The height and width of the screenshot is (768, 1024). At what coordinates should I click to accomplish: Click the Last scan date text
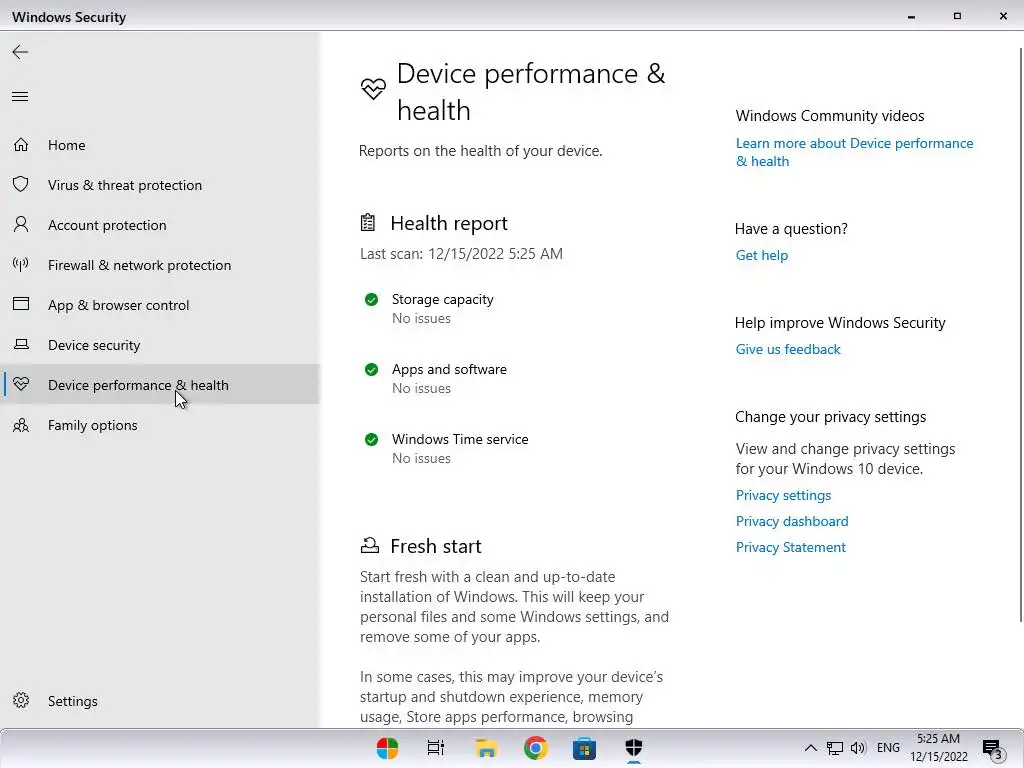click(x=461, y=253)
